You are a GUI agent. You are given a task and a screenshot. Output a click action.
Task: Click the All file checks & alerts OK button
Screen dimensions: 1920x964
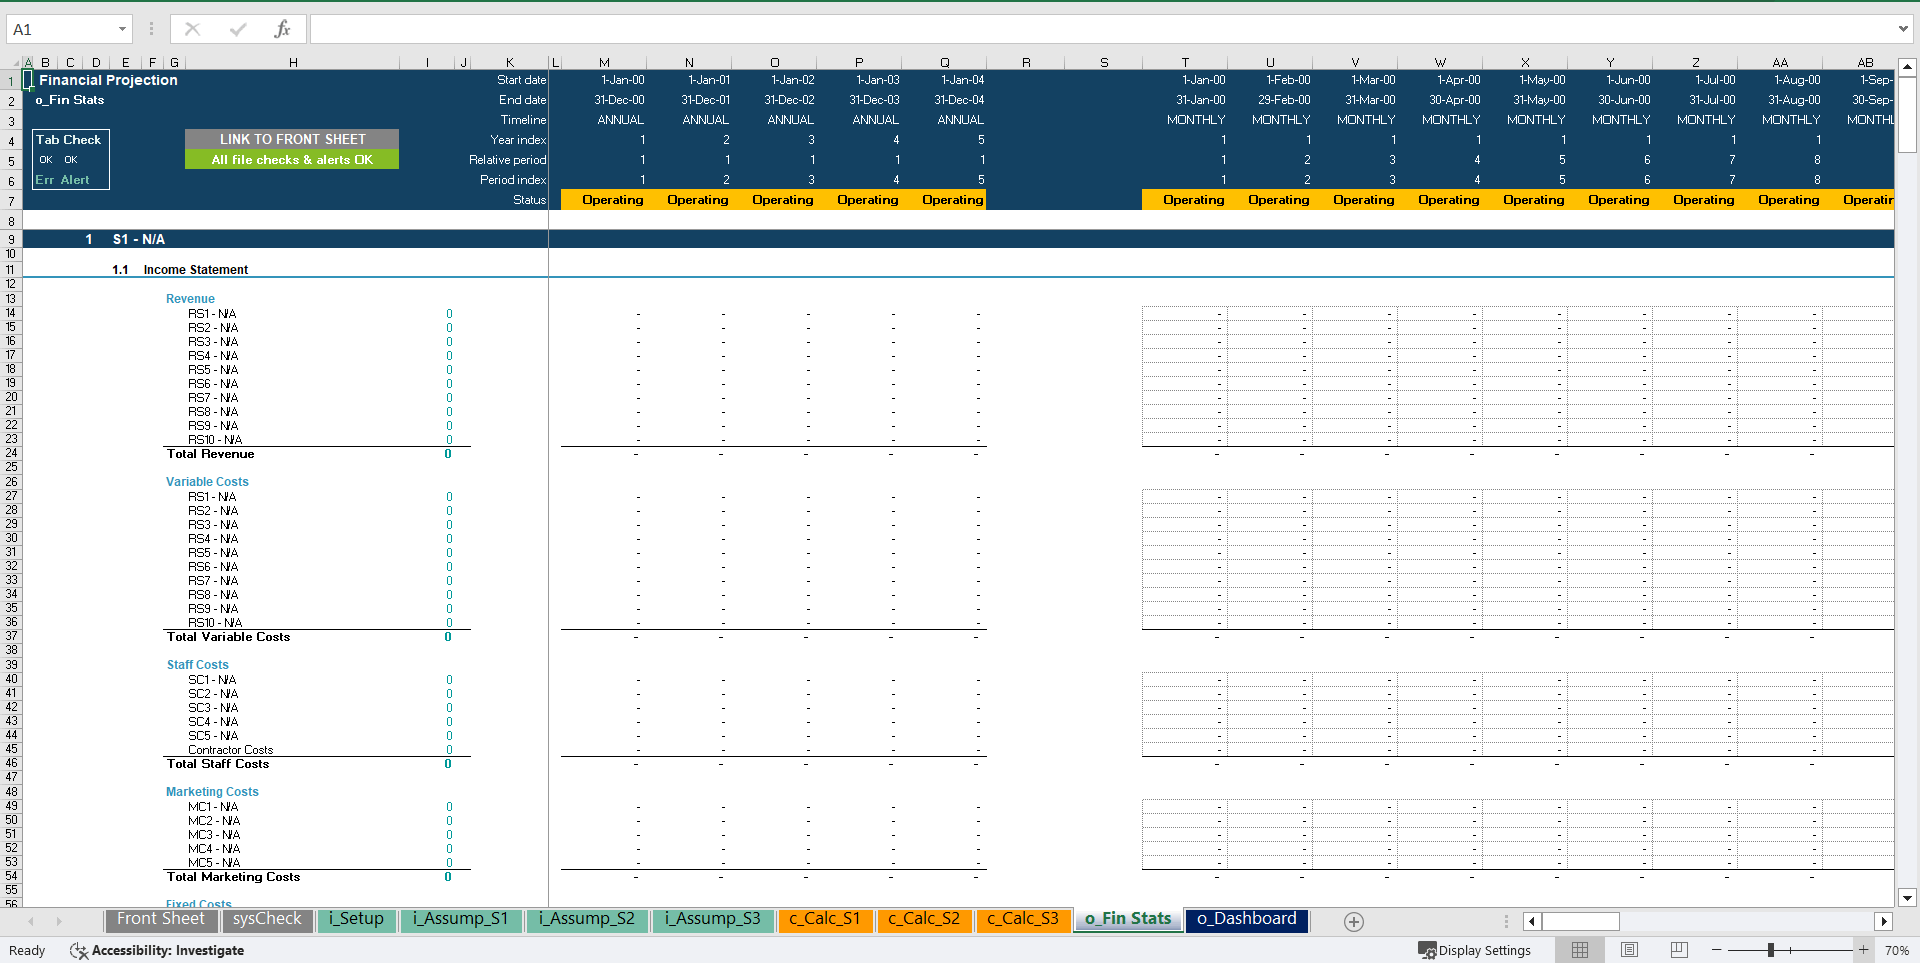point(291,159)
